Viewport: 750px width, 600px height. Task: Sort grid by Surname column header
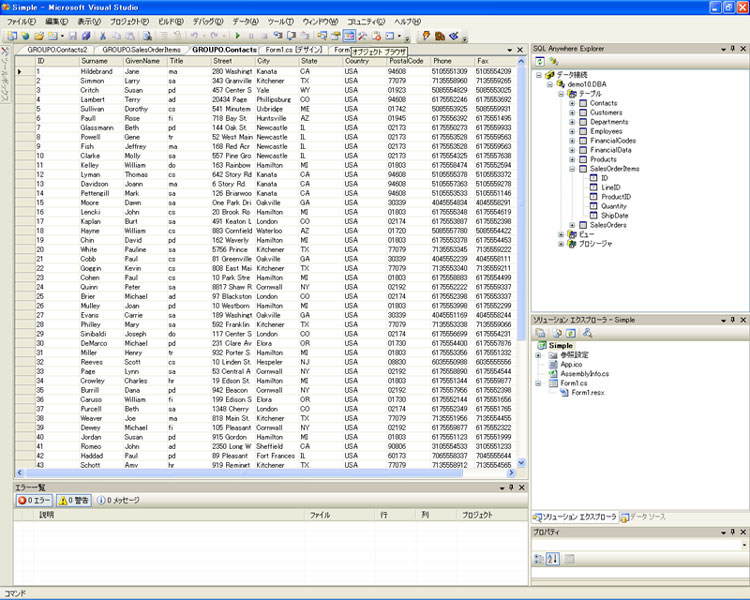tap(101, 61)
